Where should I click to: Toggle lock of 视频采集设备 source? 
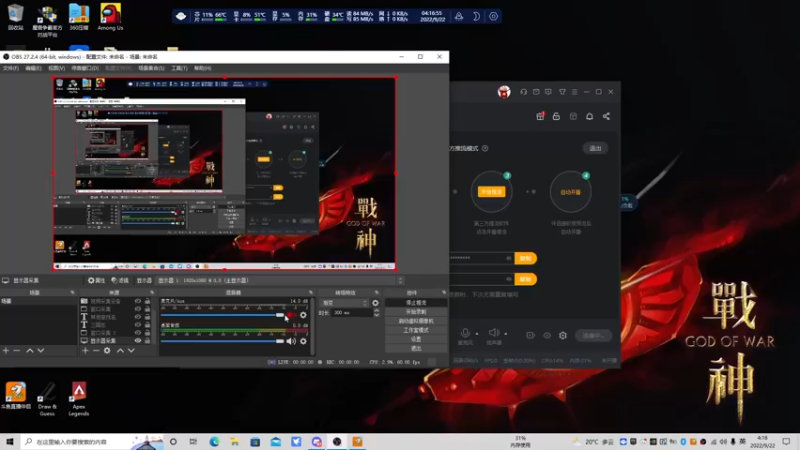147,301
